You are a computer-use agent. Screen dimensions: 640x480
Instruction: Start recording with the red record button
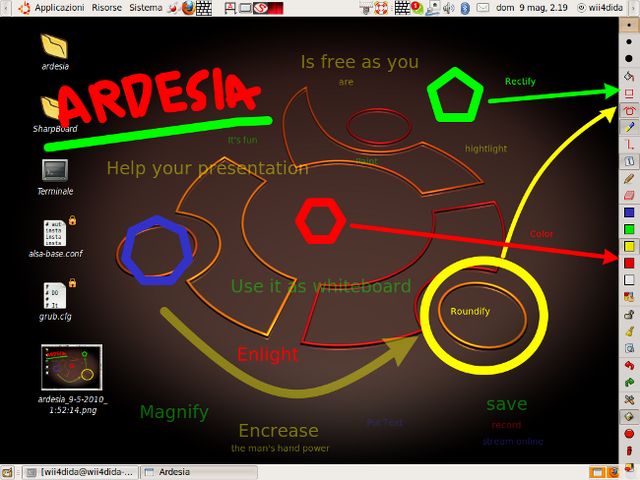pyautogui.click(x=629, y=433)
